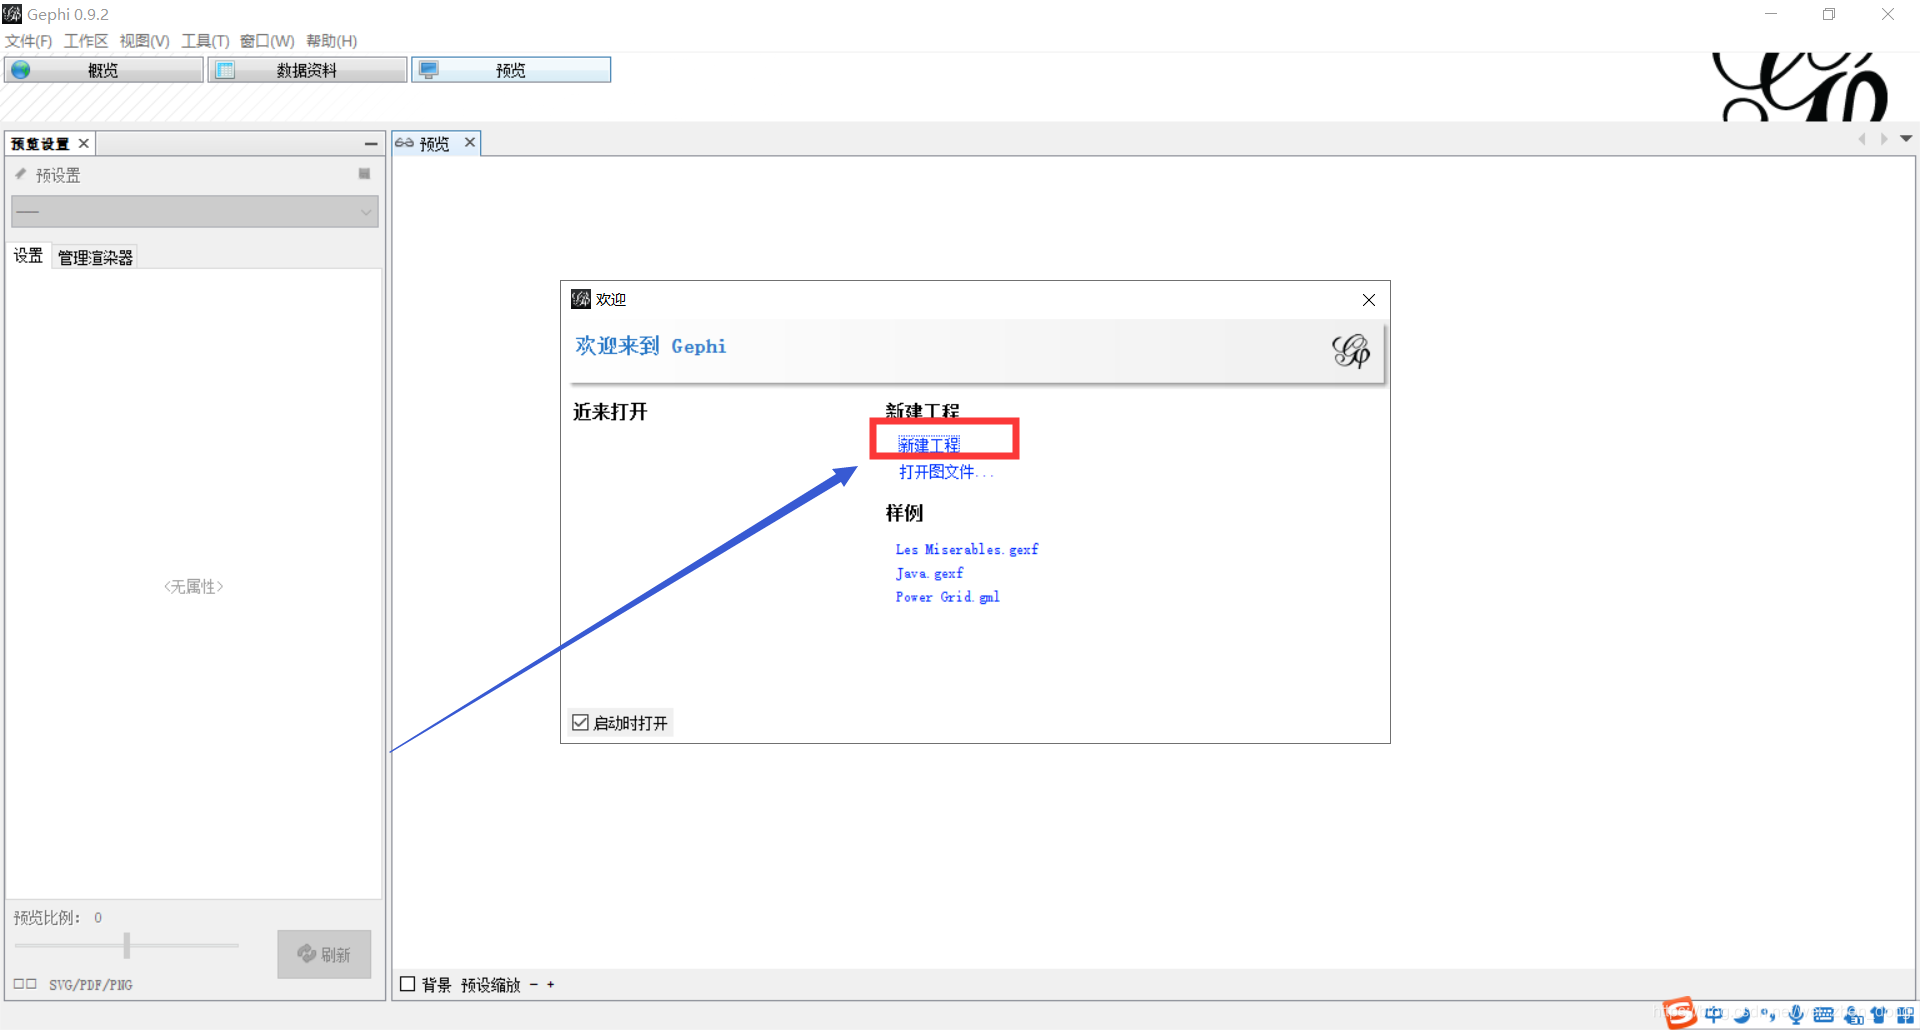The height and width of the screenshot is (1030, 1920).
Task: Click the save preset icon beside 预设置
Action: tap(364, 174)
